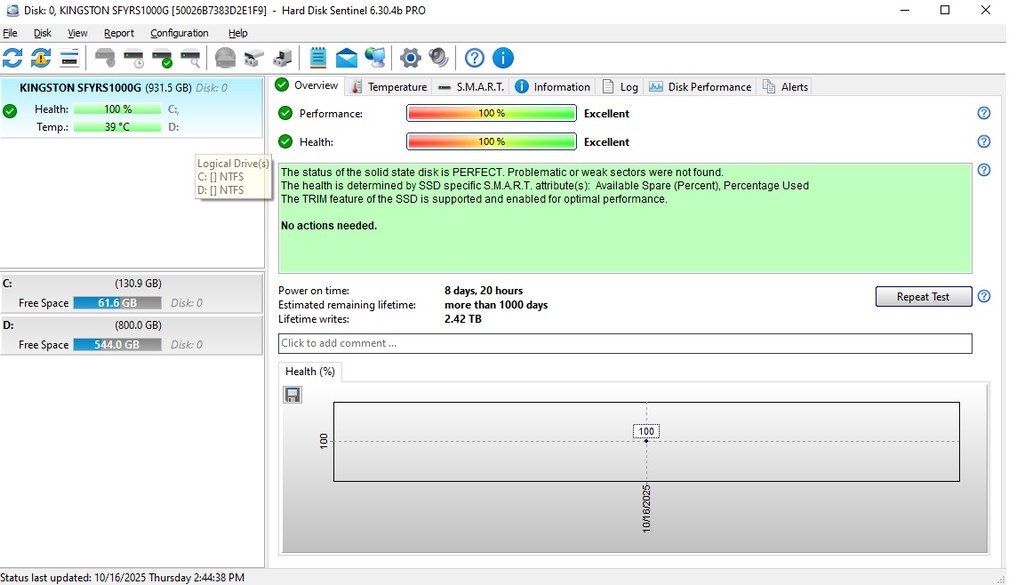The width and height of the screenshot is (1024, 585).
Task: Click the blue info about icon
Action: point(502,58)
